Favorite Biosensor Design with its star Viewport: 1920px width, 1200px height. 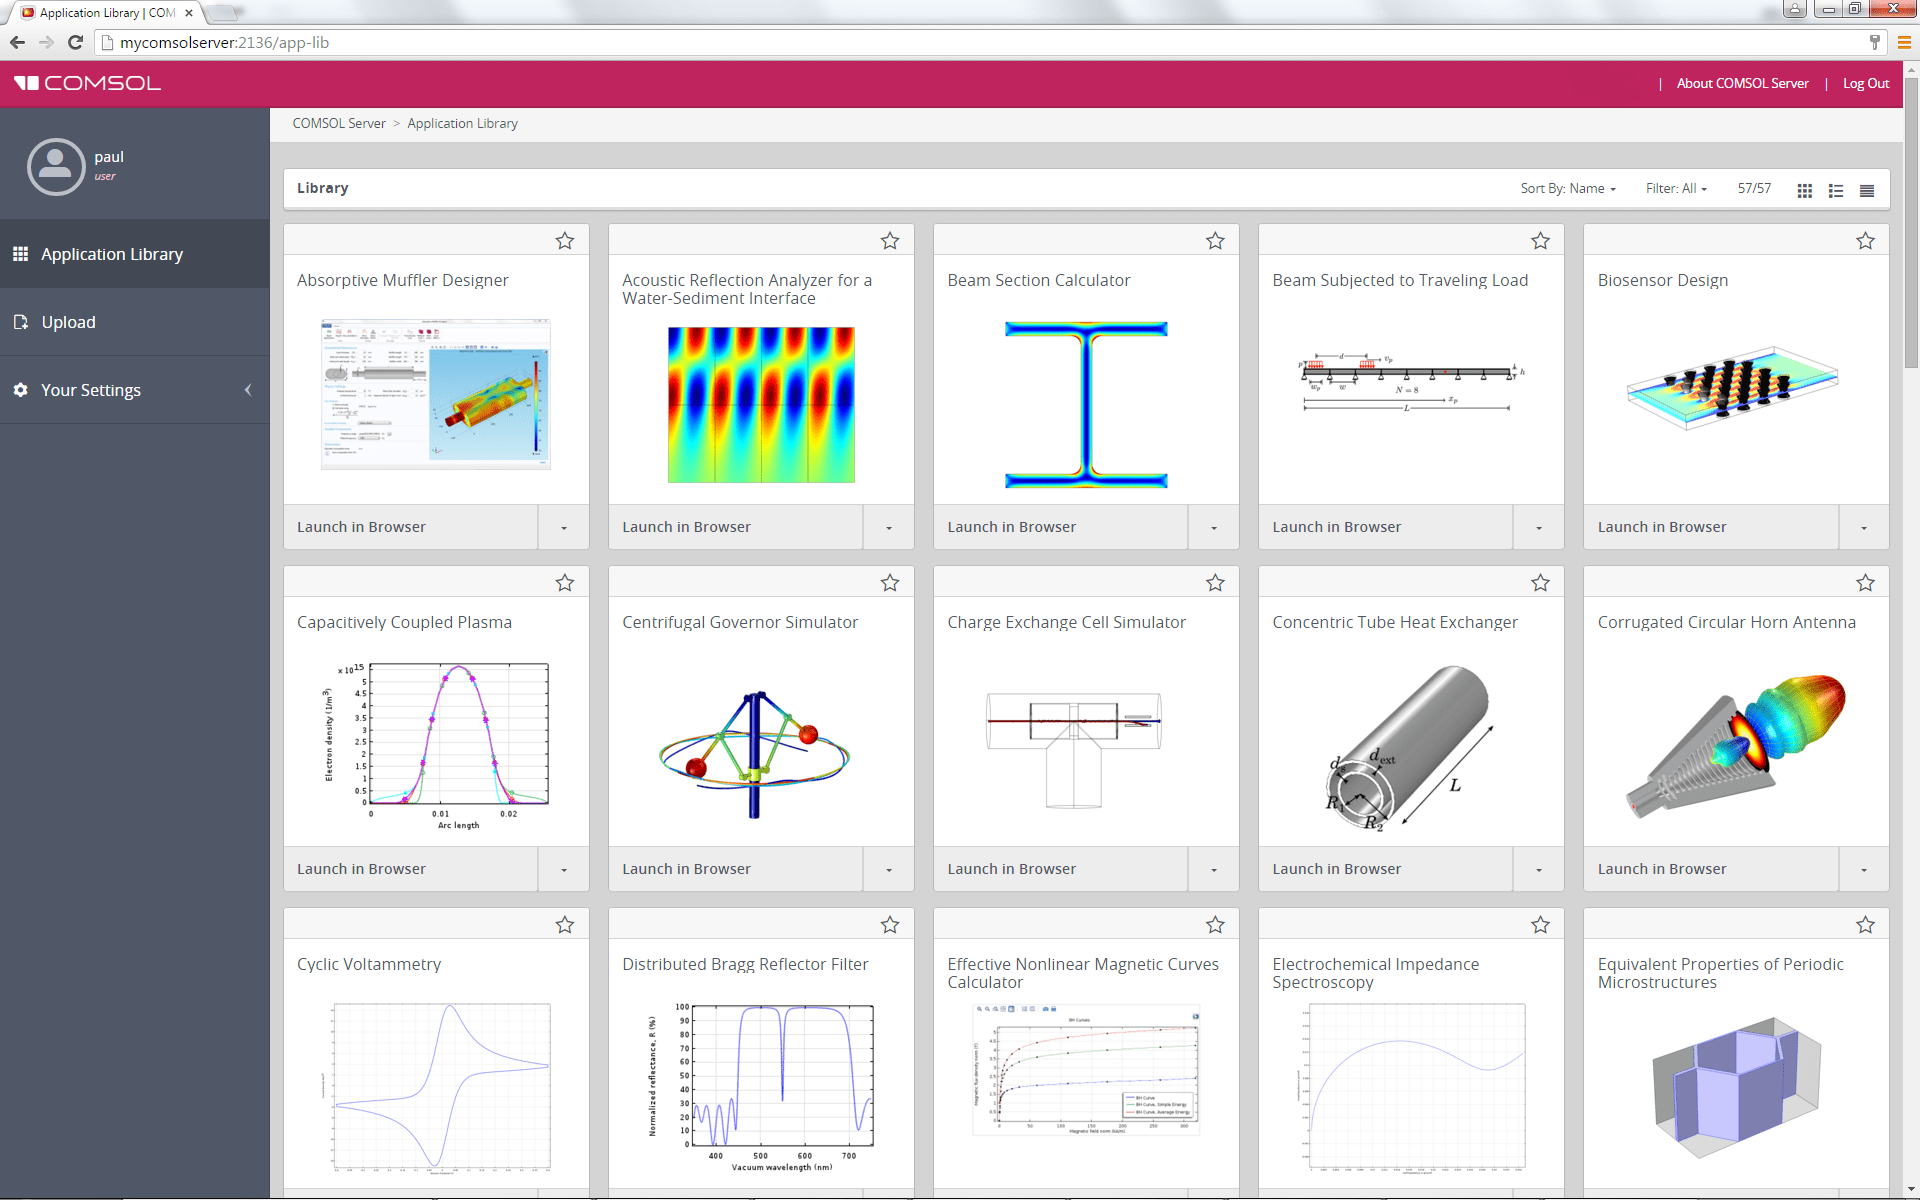pyautogui.click(x=1864, y=241)
